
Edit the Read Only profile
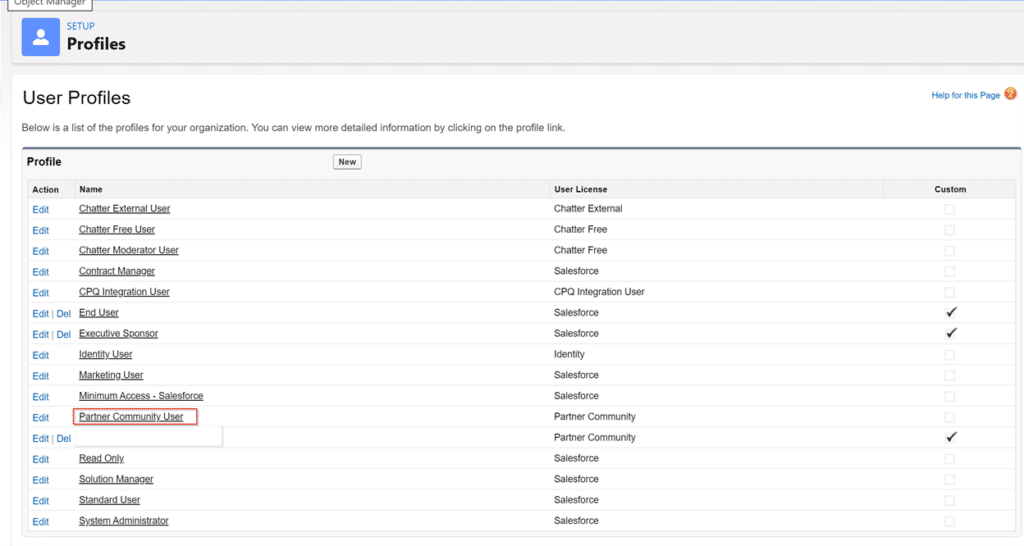point(40,459)
